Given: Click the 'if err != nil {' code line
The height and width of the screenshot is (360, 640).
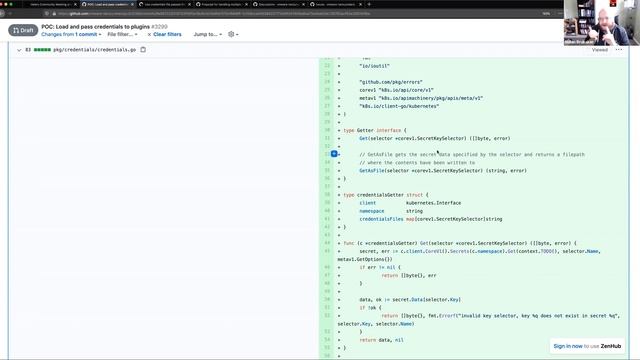Looking at the screenshot, I should 380,267.
